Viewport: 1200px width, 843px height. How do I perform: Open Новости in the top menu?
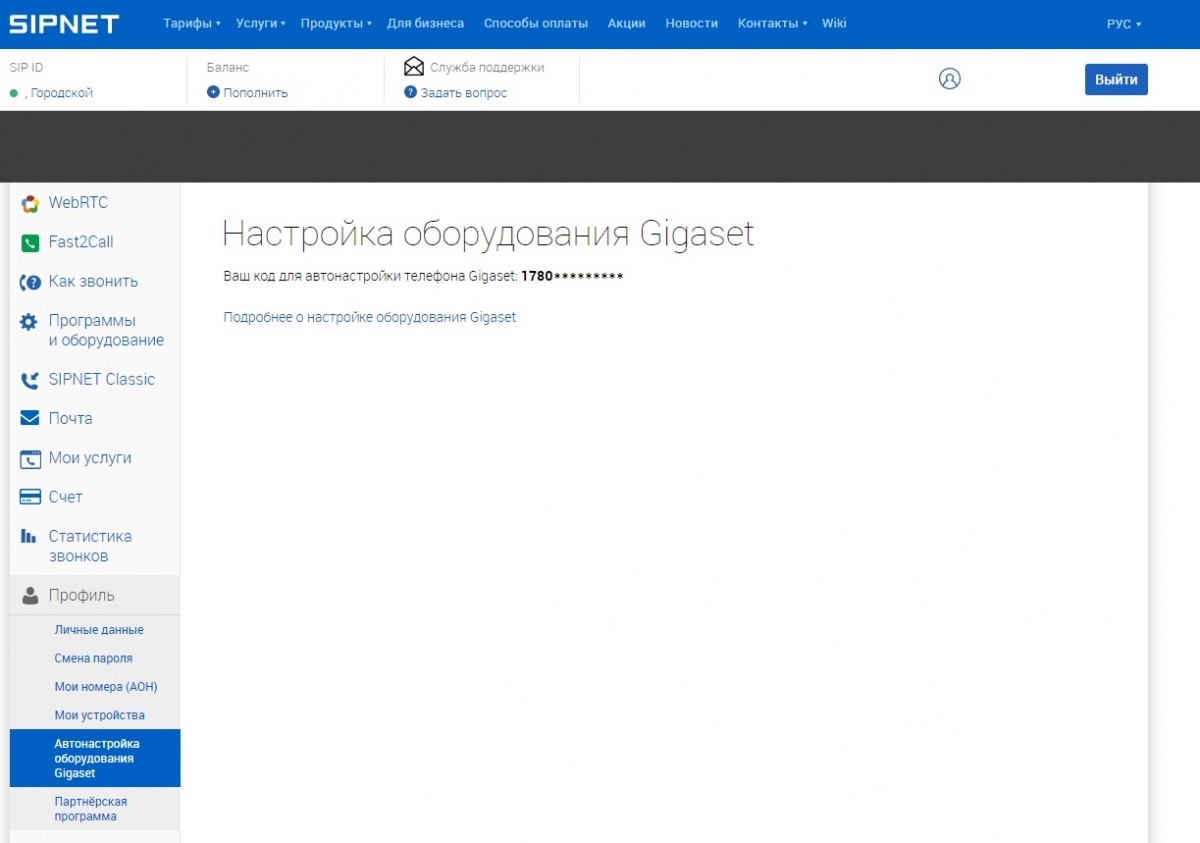pos(692,23)
